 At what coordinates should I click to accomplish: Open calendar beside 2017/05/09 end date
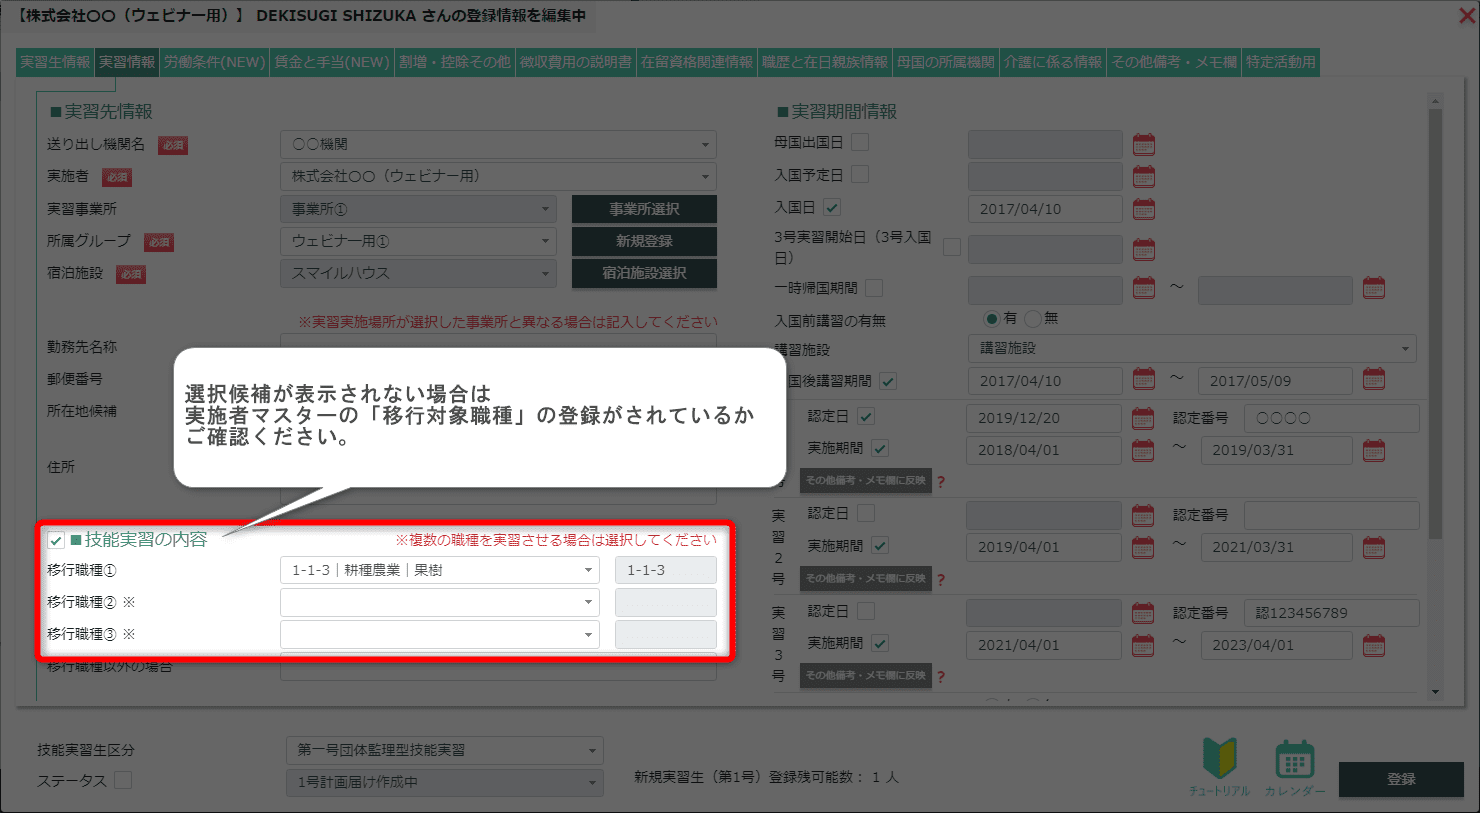point(1374,379)
